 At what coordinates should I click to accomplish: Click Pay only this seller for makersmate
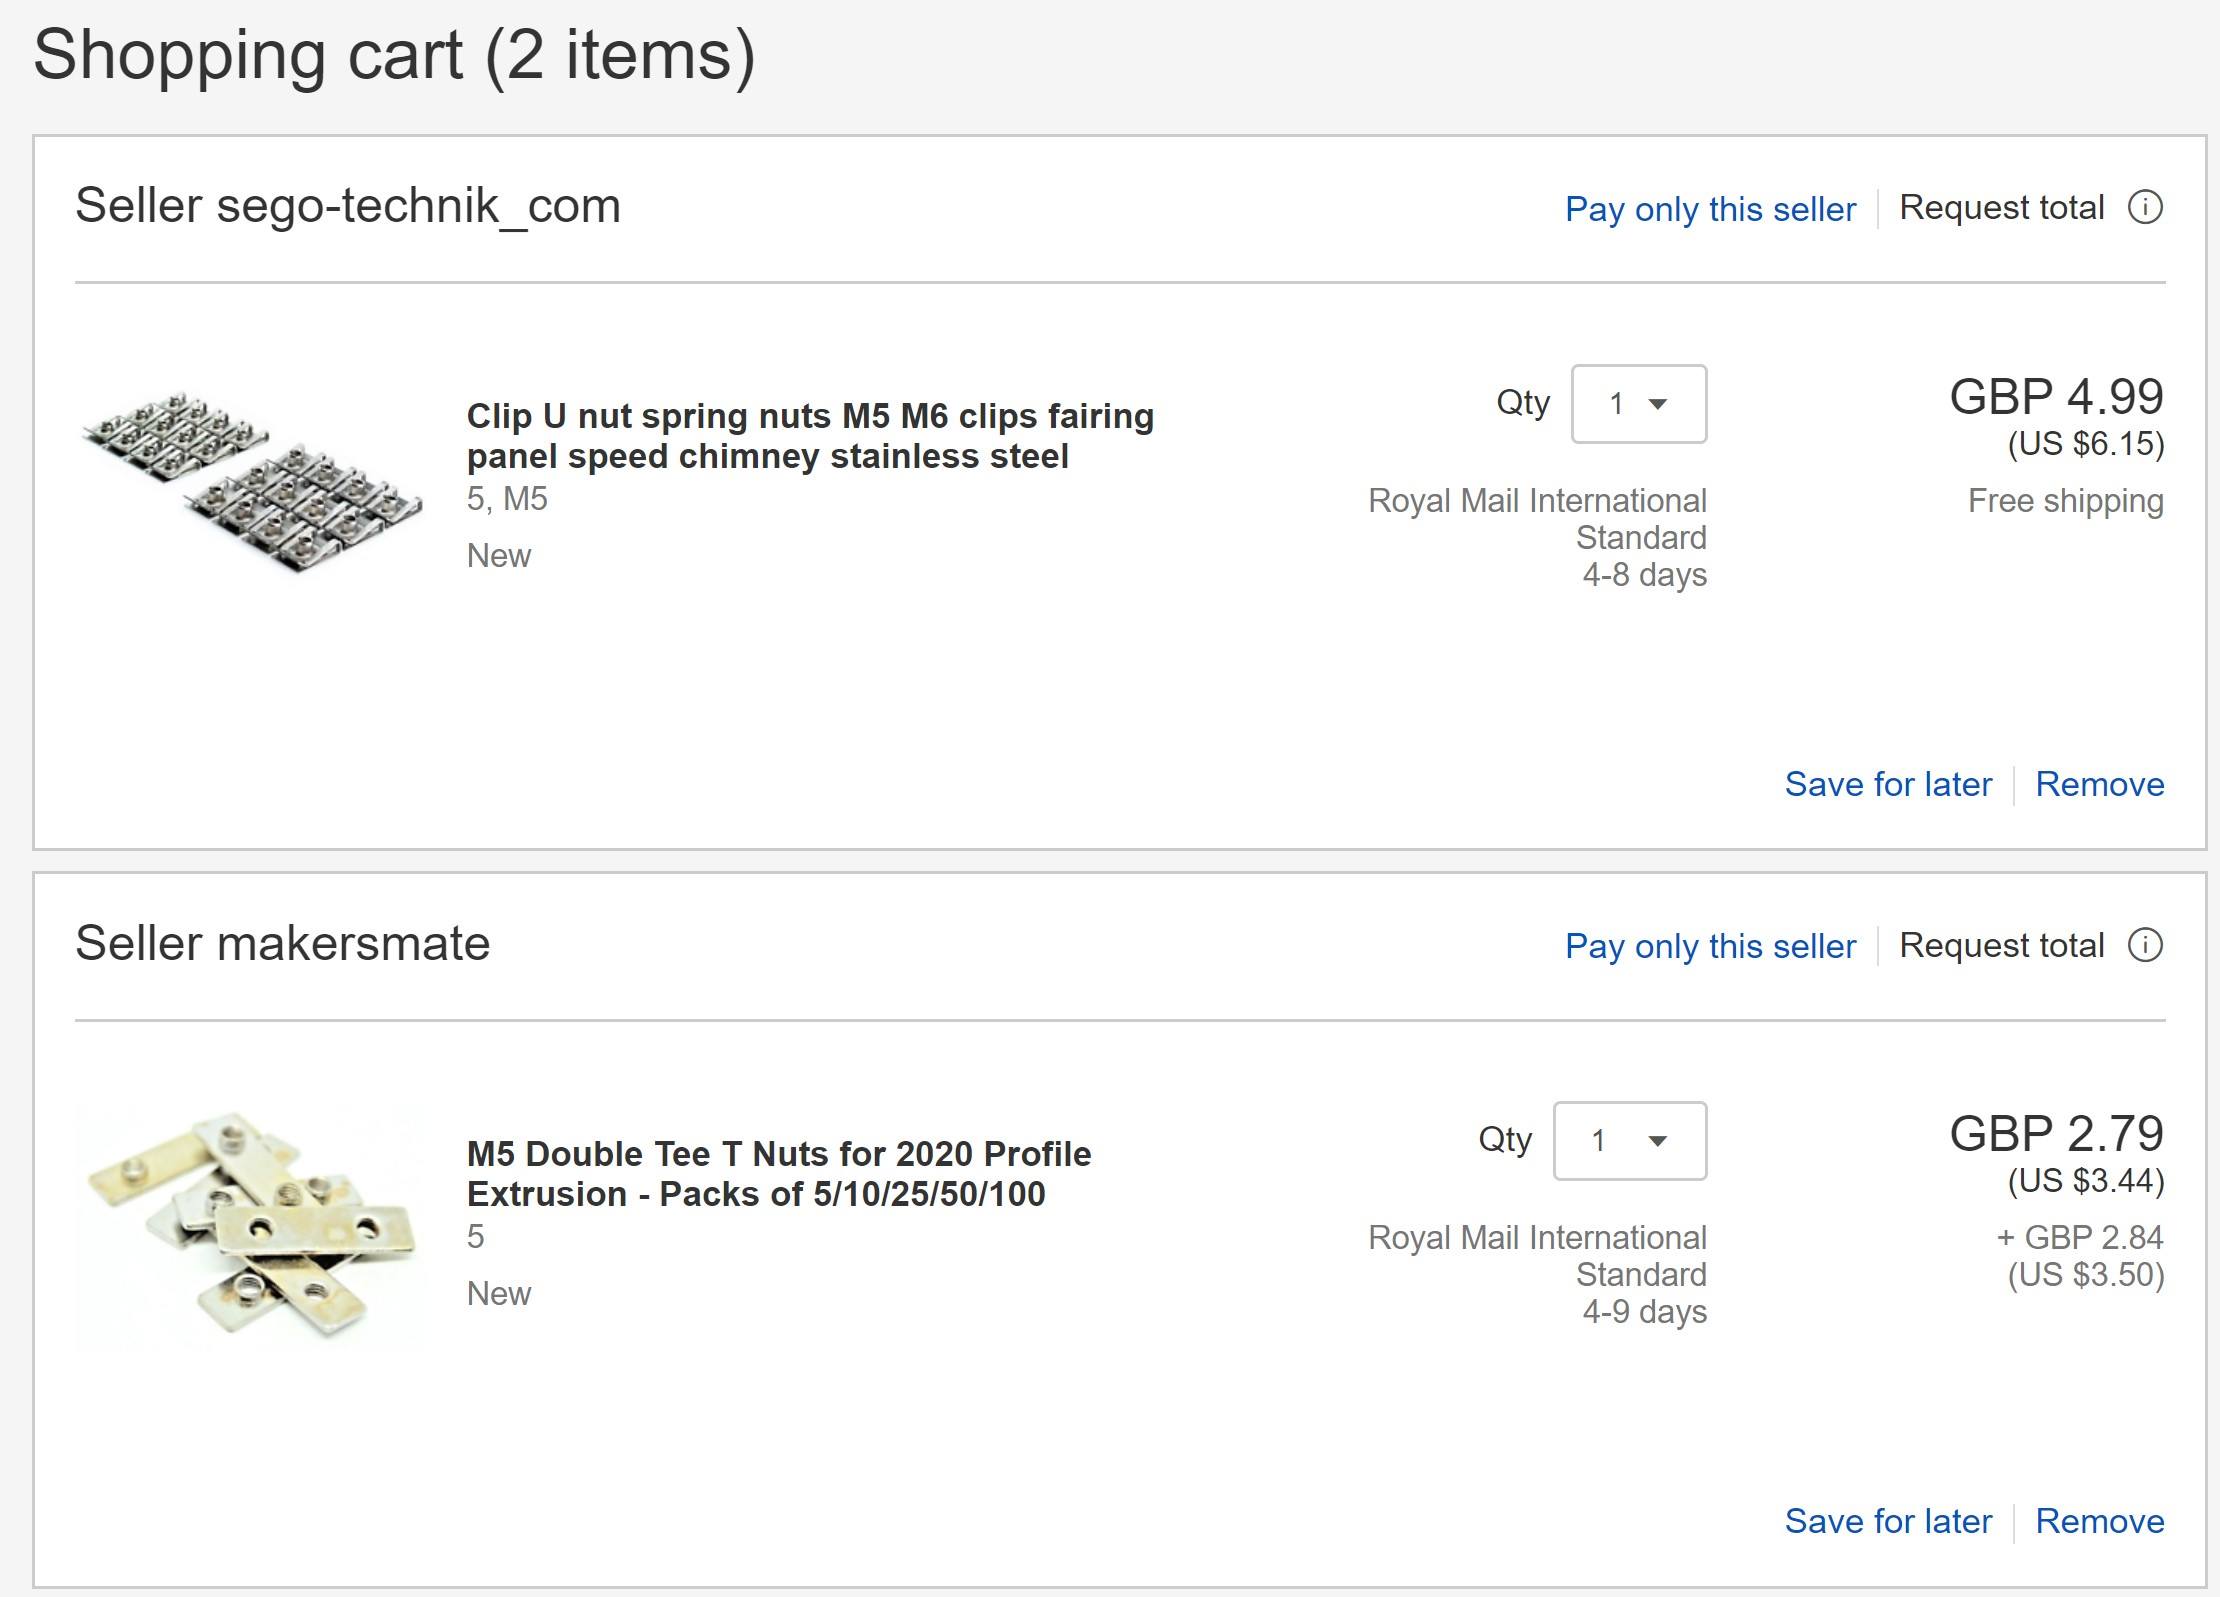(x=1710, y=946)
